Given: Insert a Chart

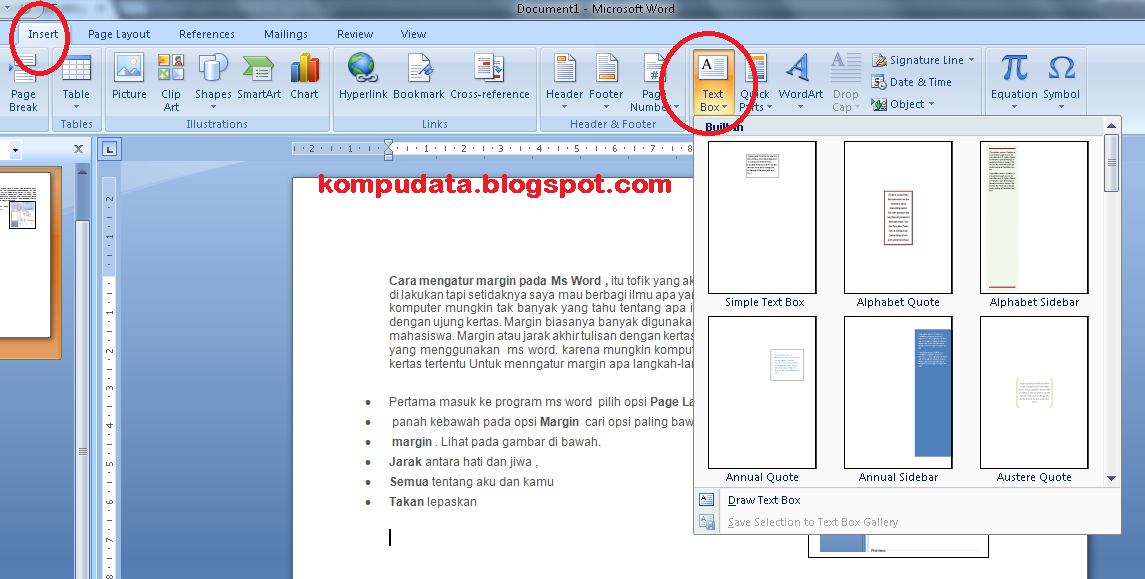Looking at the screenshot, I should tap(305, 77).
